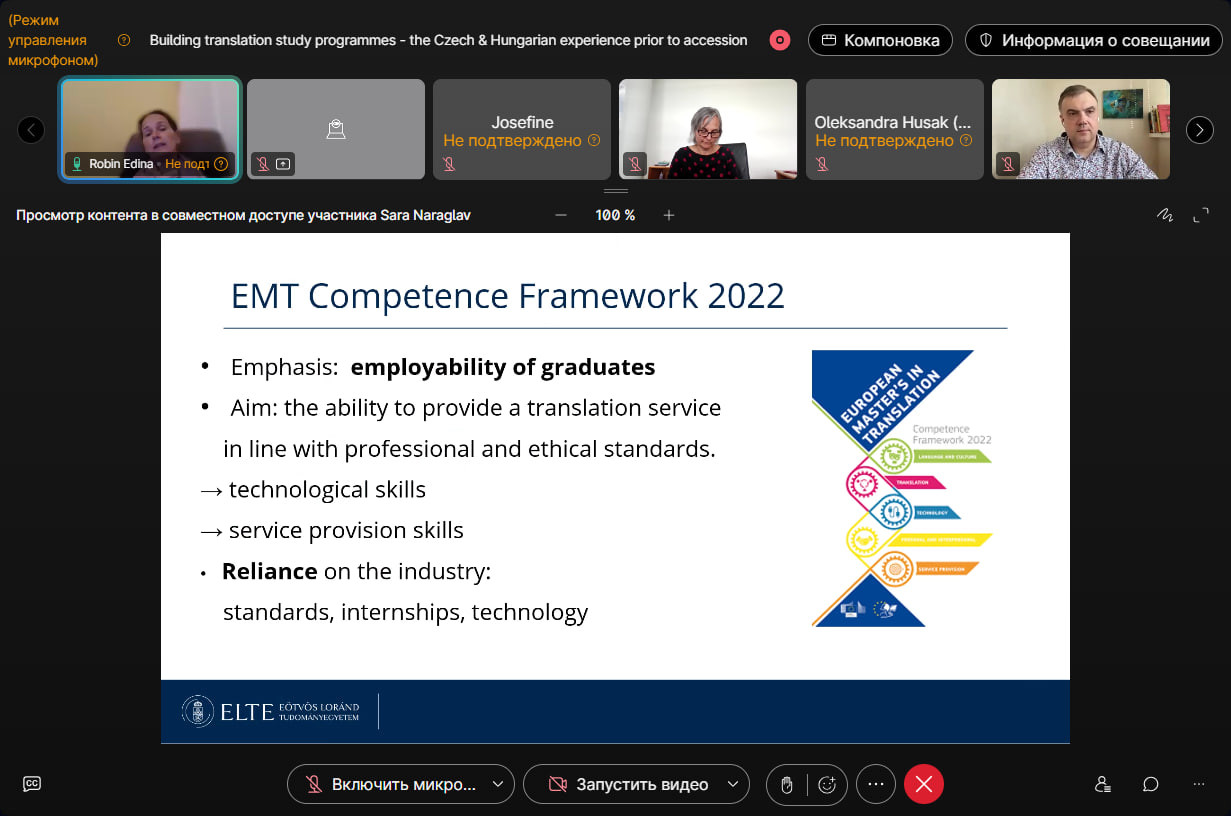Click the collapse handle below participant strip

[616, 191]
